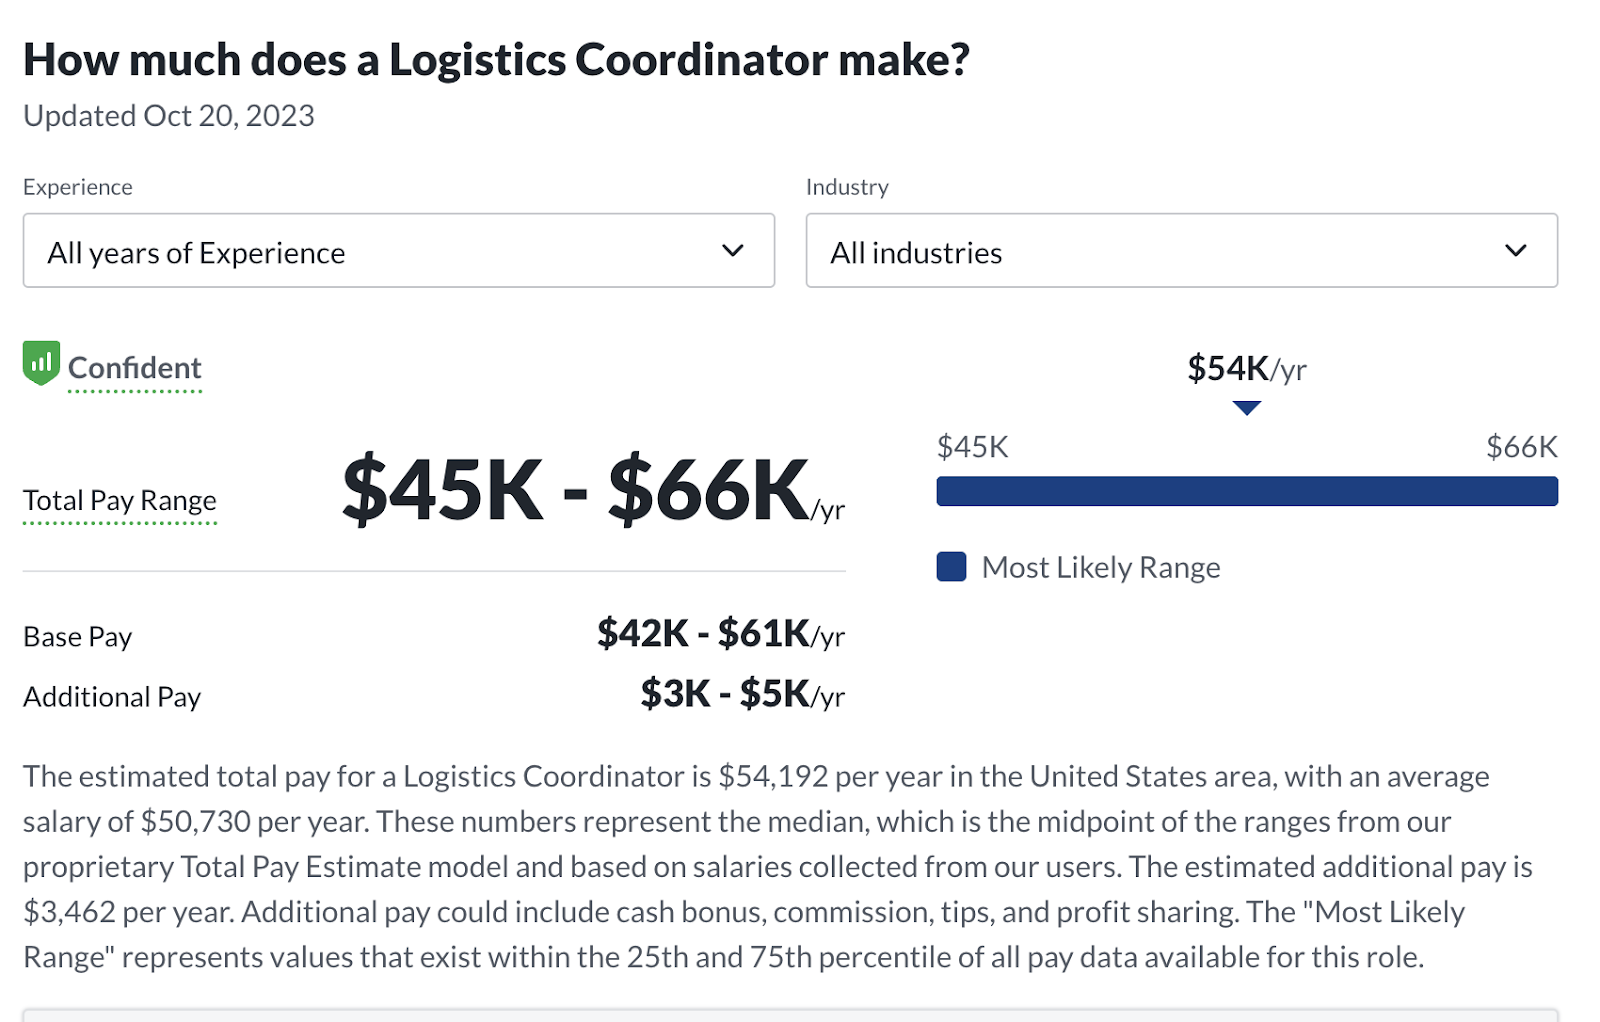Click the blue salary range bar
Screen dimensions: 1600x1022
tap(1246, 491)
